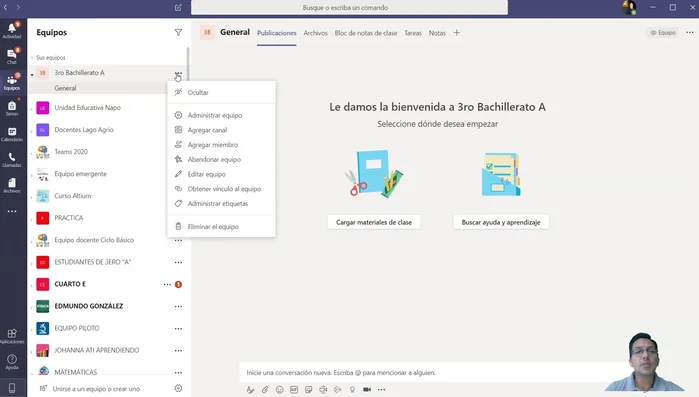The height and width of the screenshot is (397, 699).
Task: Choose Agregar miembro in menu
Action: tap(222, 145)
